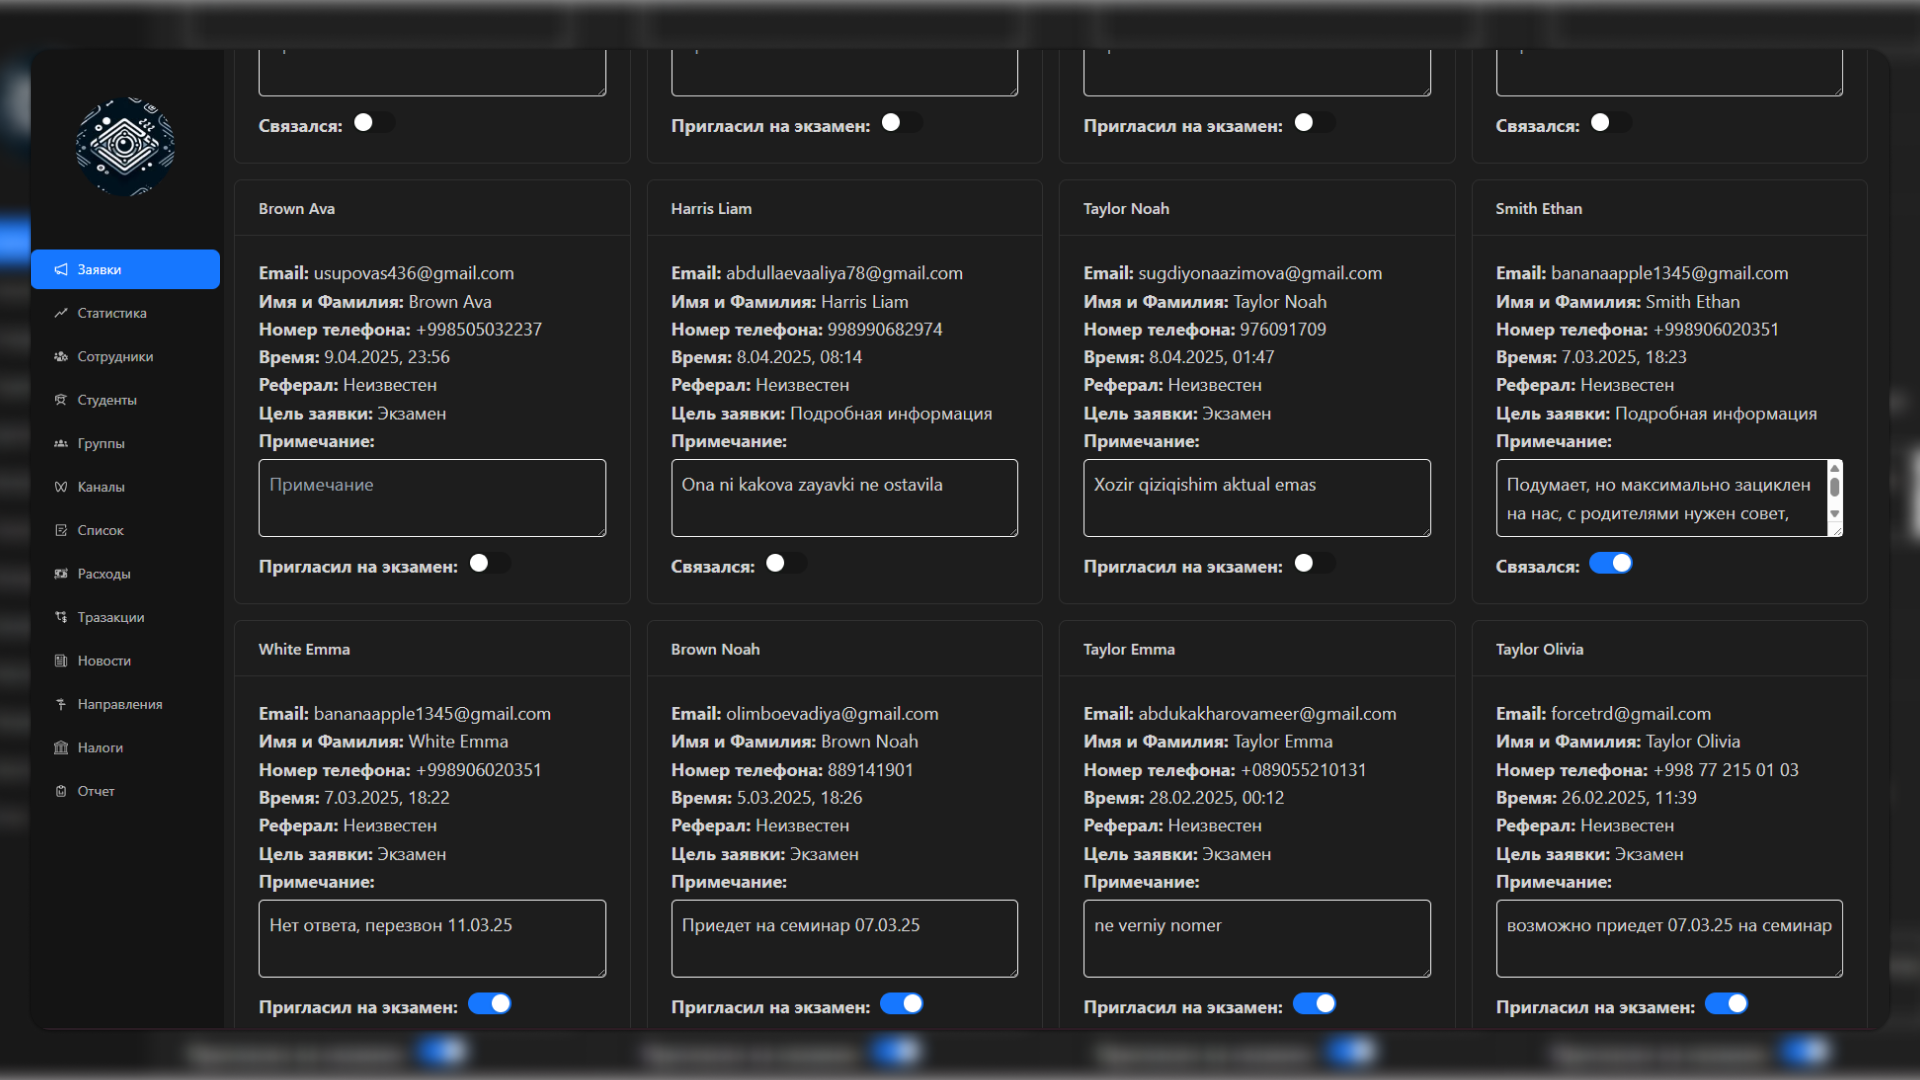Go to Сотрудники page

pos(125,356)
